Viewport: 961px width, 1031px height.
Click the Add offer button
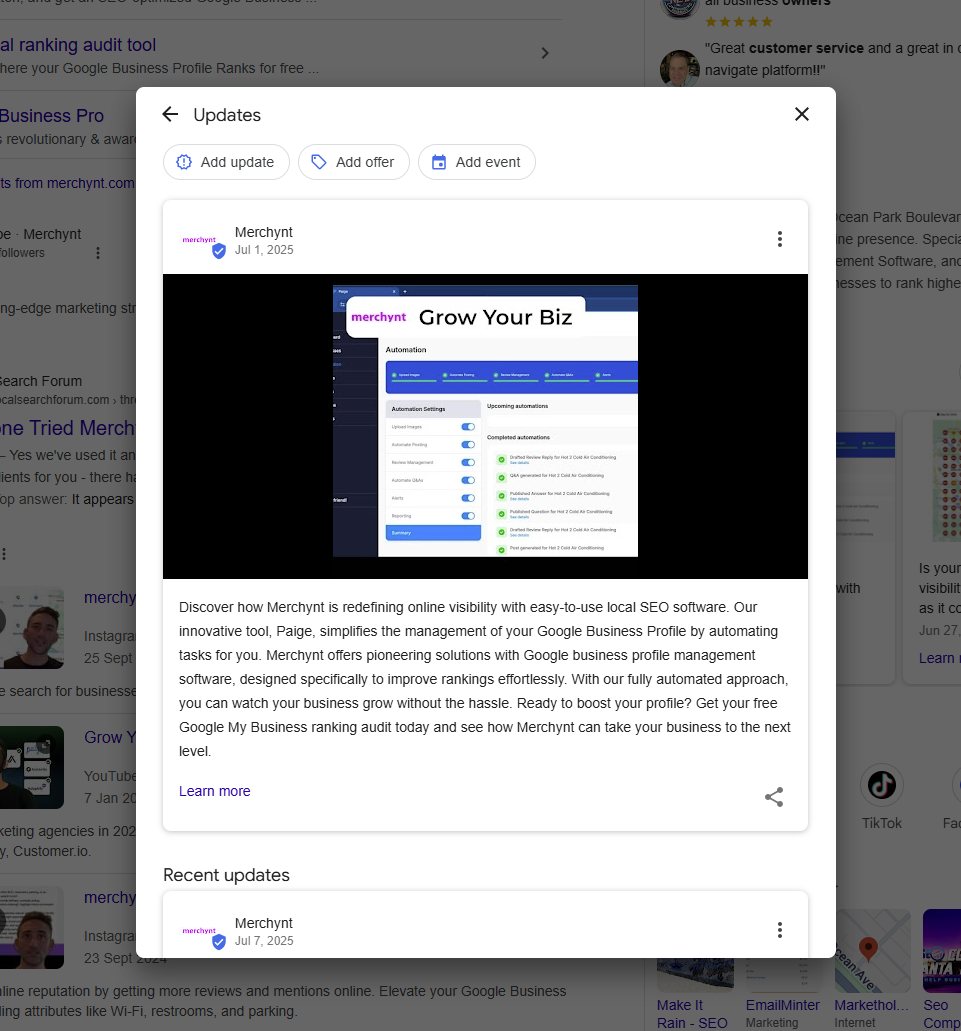tap(354, 162)
